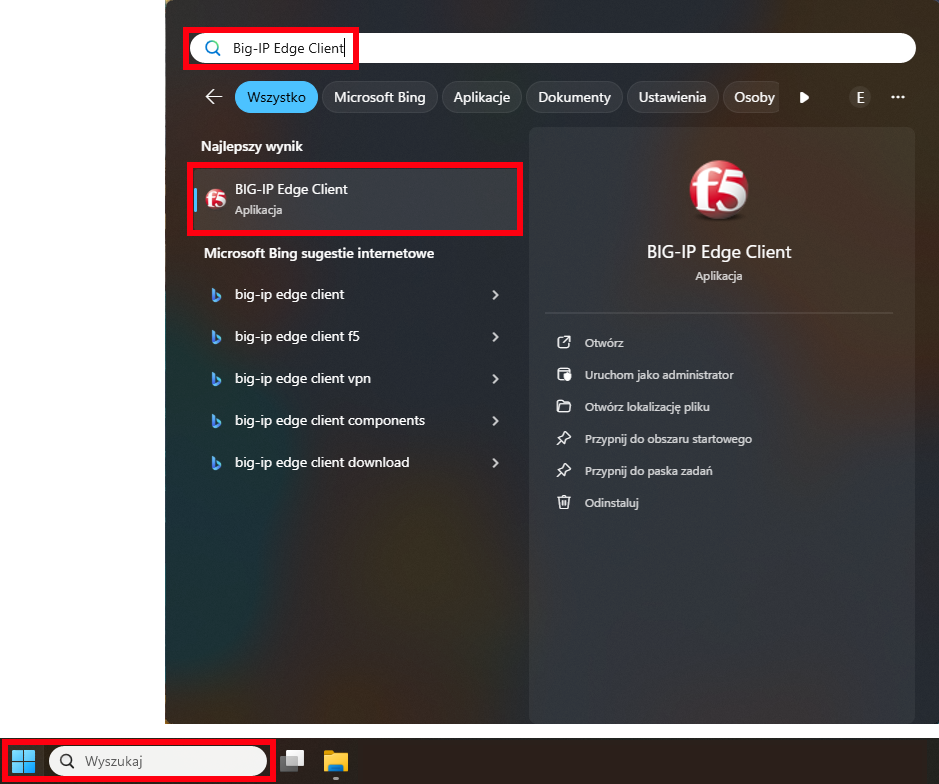Click Bing icon beside big-ip edge client f5
Image resolution: width=939 pixels, height=784 pixels.
[216, 337]
